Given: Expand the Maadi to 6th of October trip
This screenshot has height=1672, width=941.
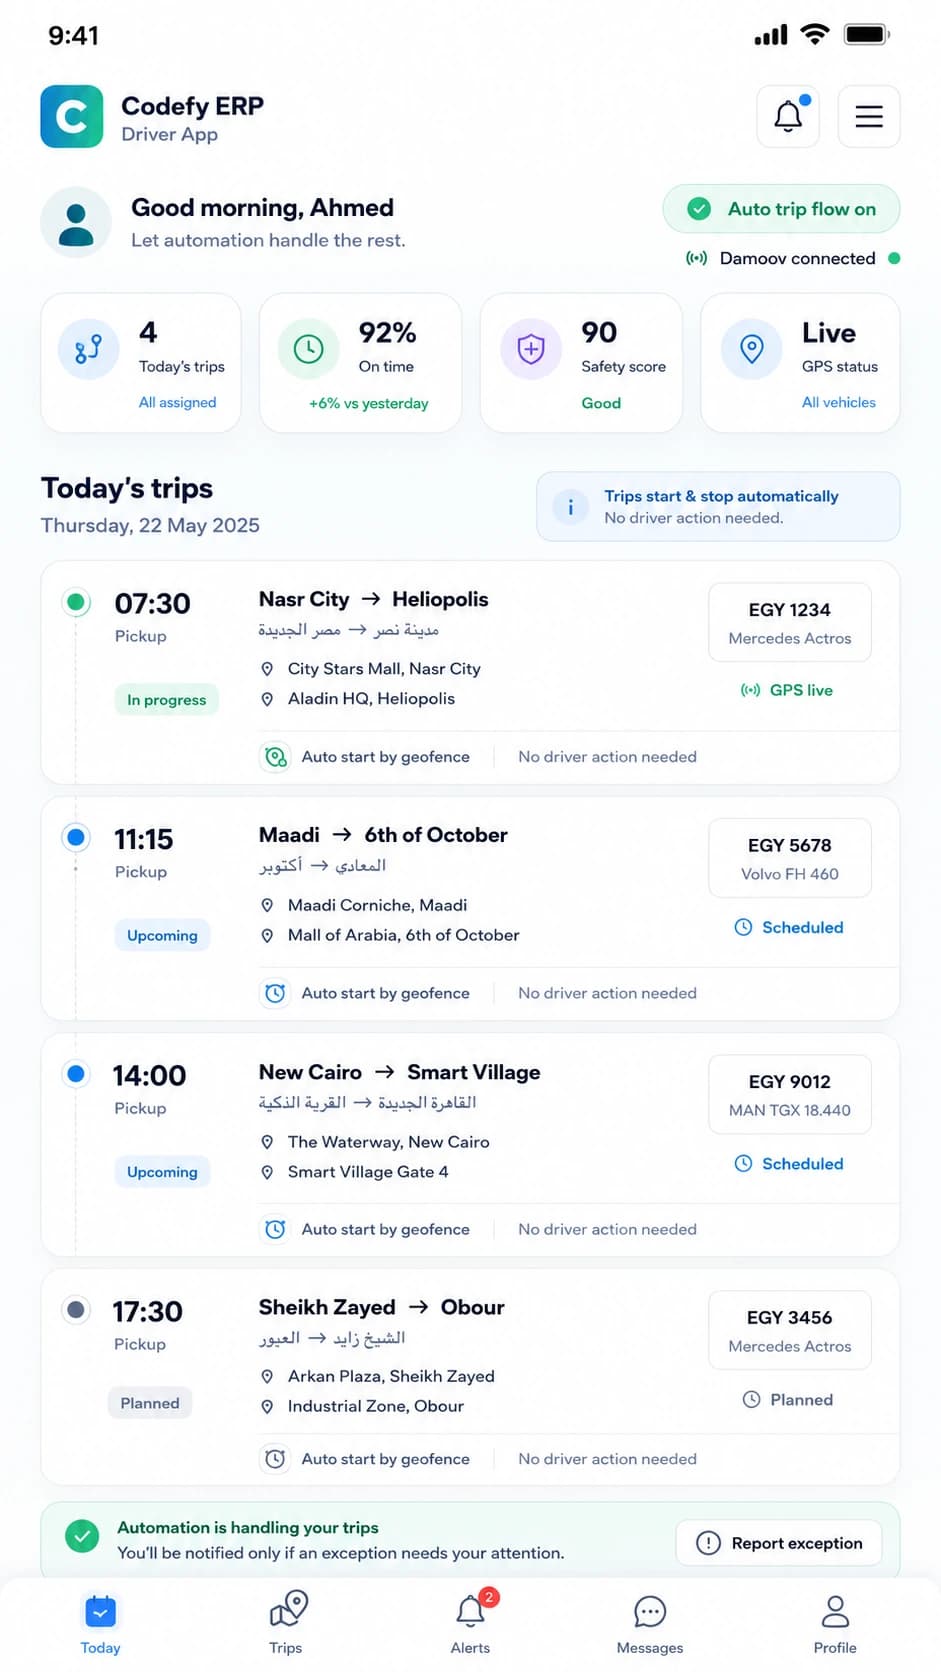Looking at the screenshot, I should pos(470,908).
